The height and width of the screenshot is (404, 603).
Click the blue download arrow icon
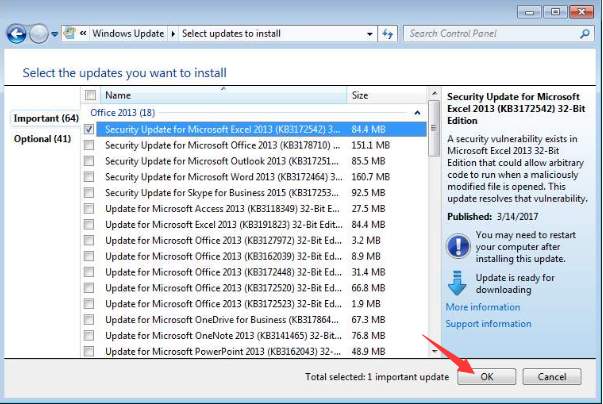pyautogui.click(x=457, y=283)
